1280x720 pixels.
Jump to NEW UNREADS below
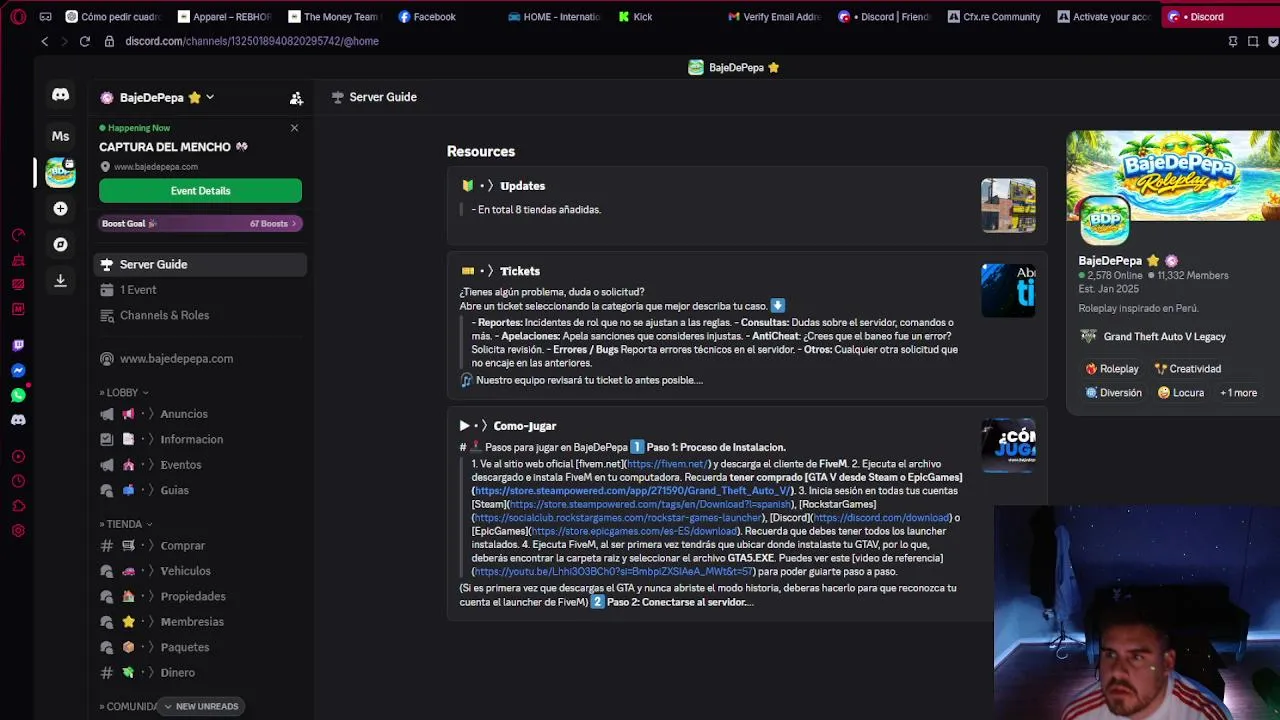pyautogui.click(x=201, y=706)
